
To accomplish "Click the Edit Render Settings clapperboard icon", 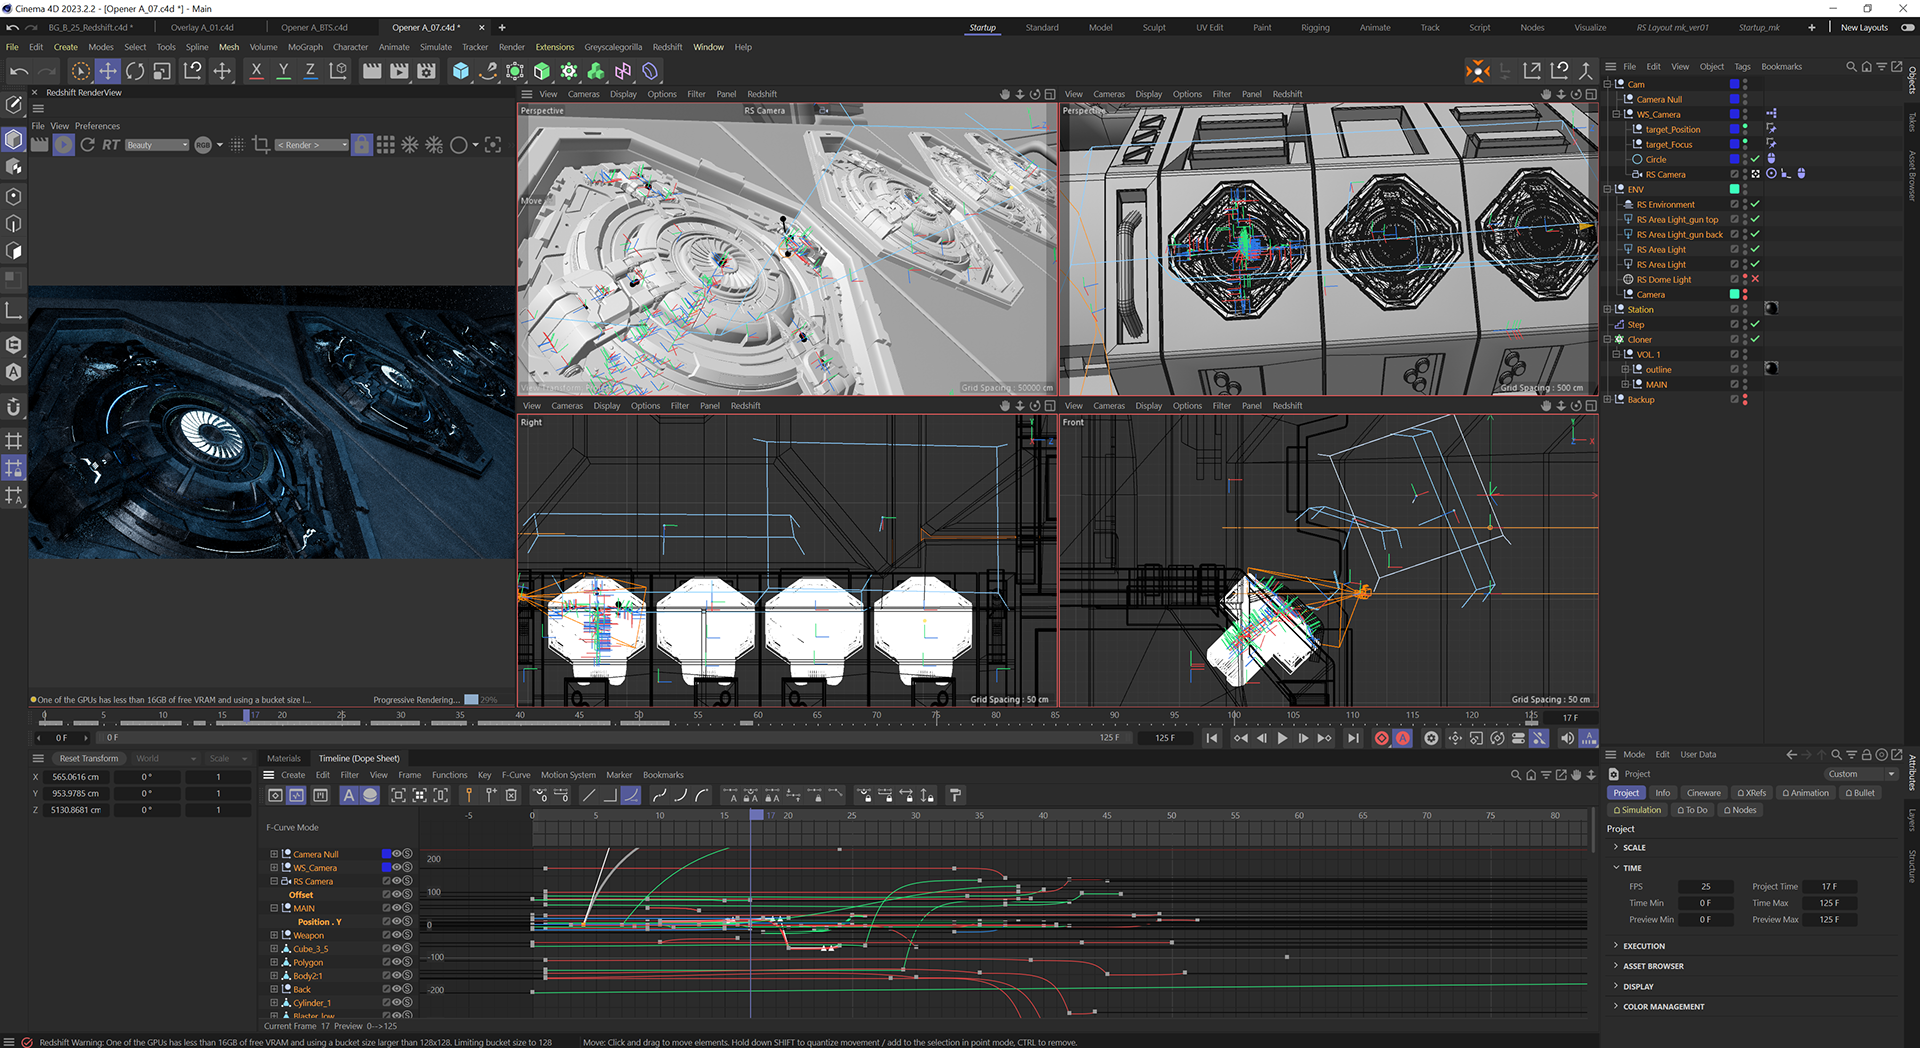I will pos(427,71).
